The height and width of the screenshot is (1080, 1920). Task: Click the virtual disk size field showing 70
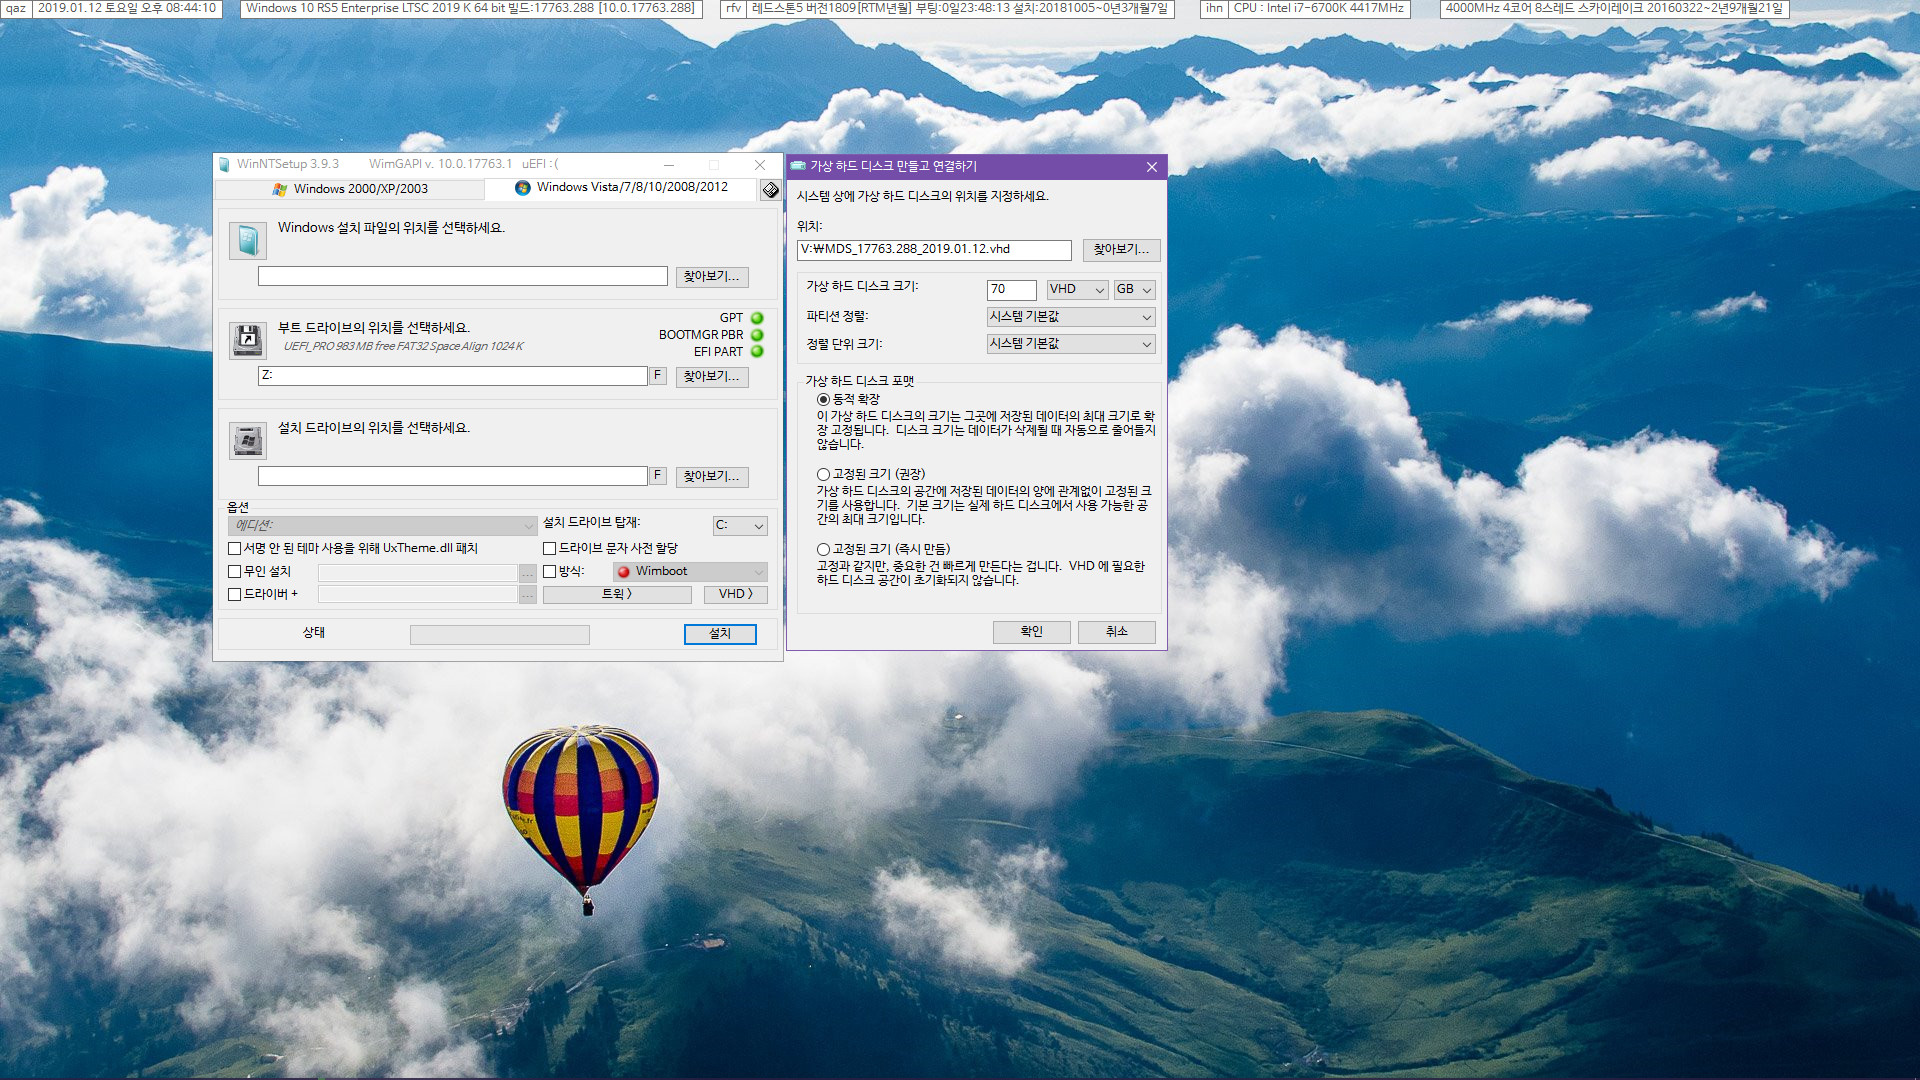1012,290
